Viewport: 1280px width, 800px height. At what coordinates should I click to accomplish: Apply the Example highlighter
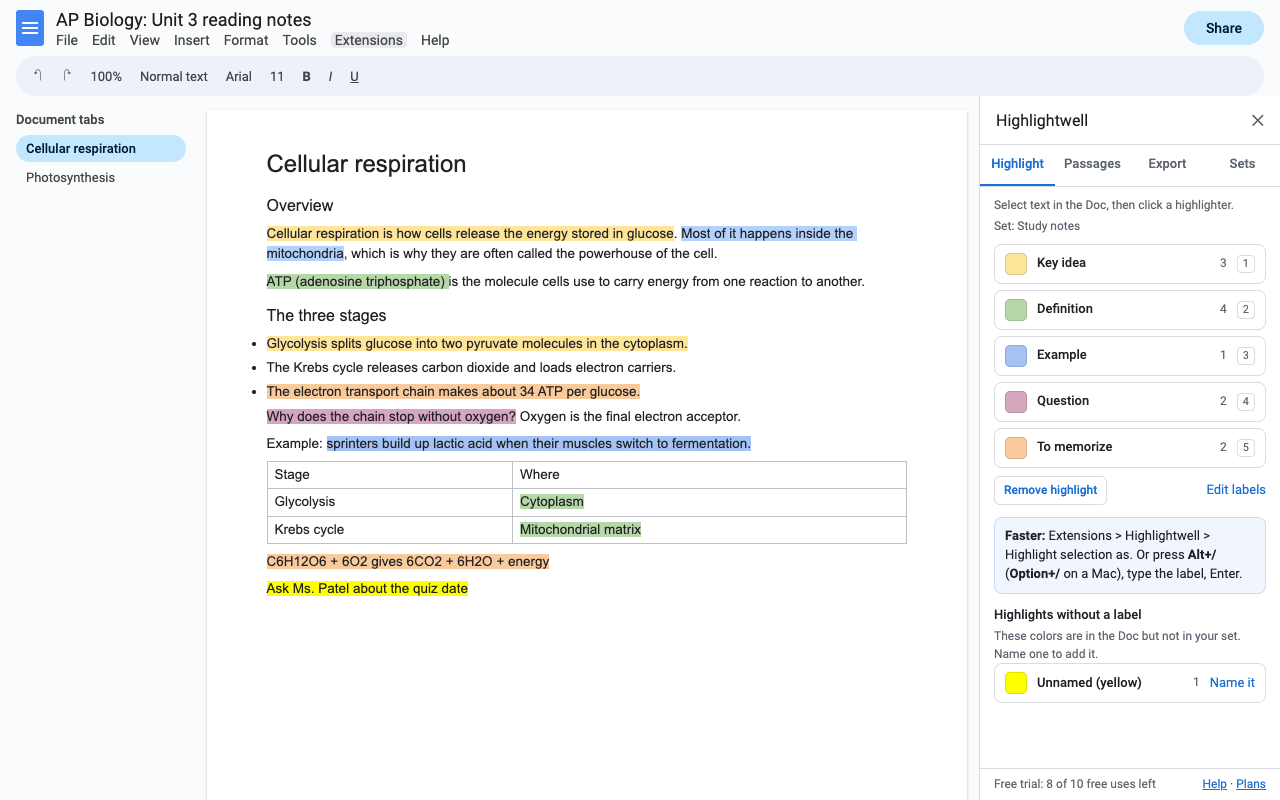(x=1130, y=355)
